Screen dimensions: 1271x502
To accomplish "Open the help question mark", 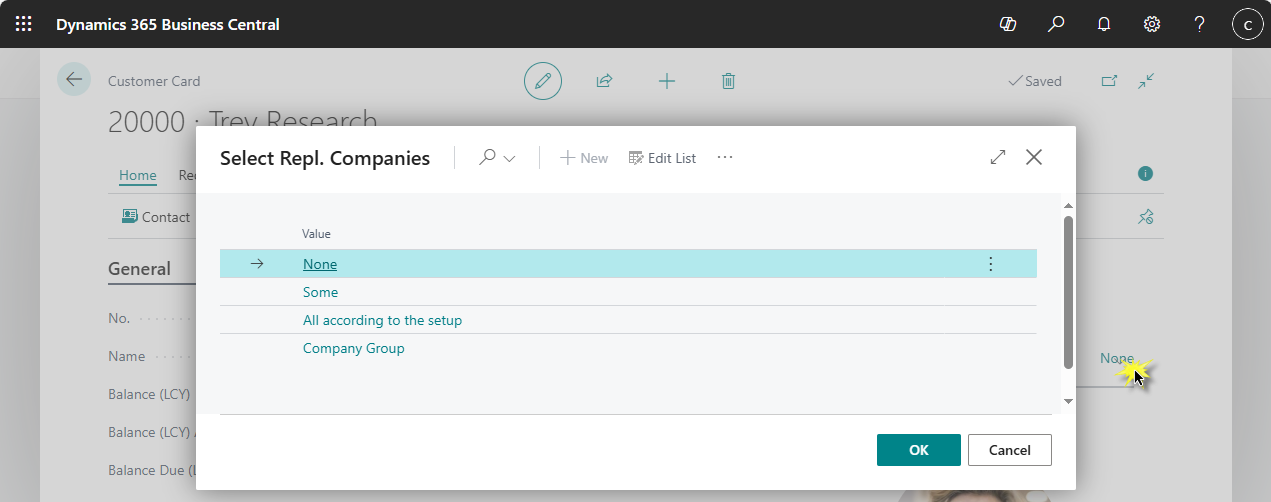I will [1200, 24].
